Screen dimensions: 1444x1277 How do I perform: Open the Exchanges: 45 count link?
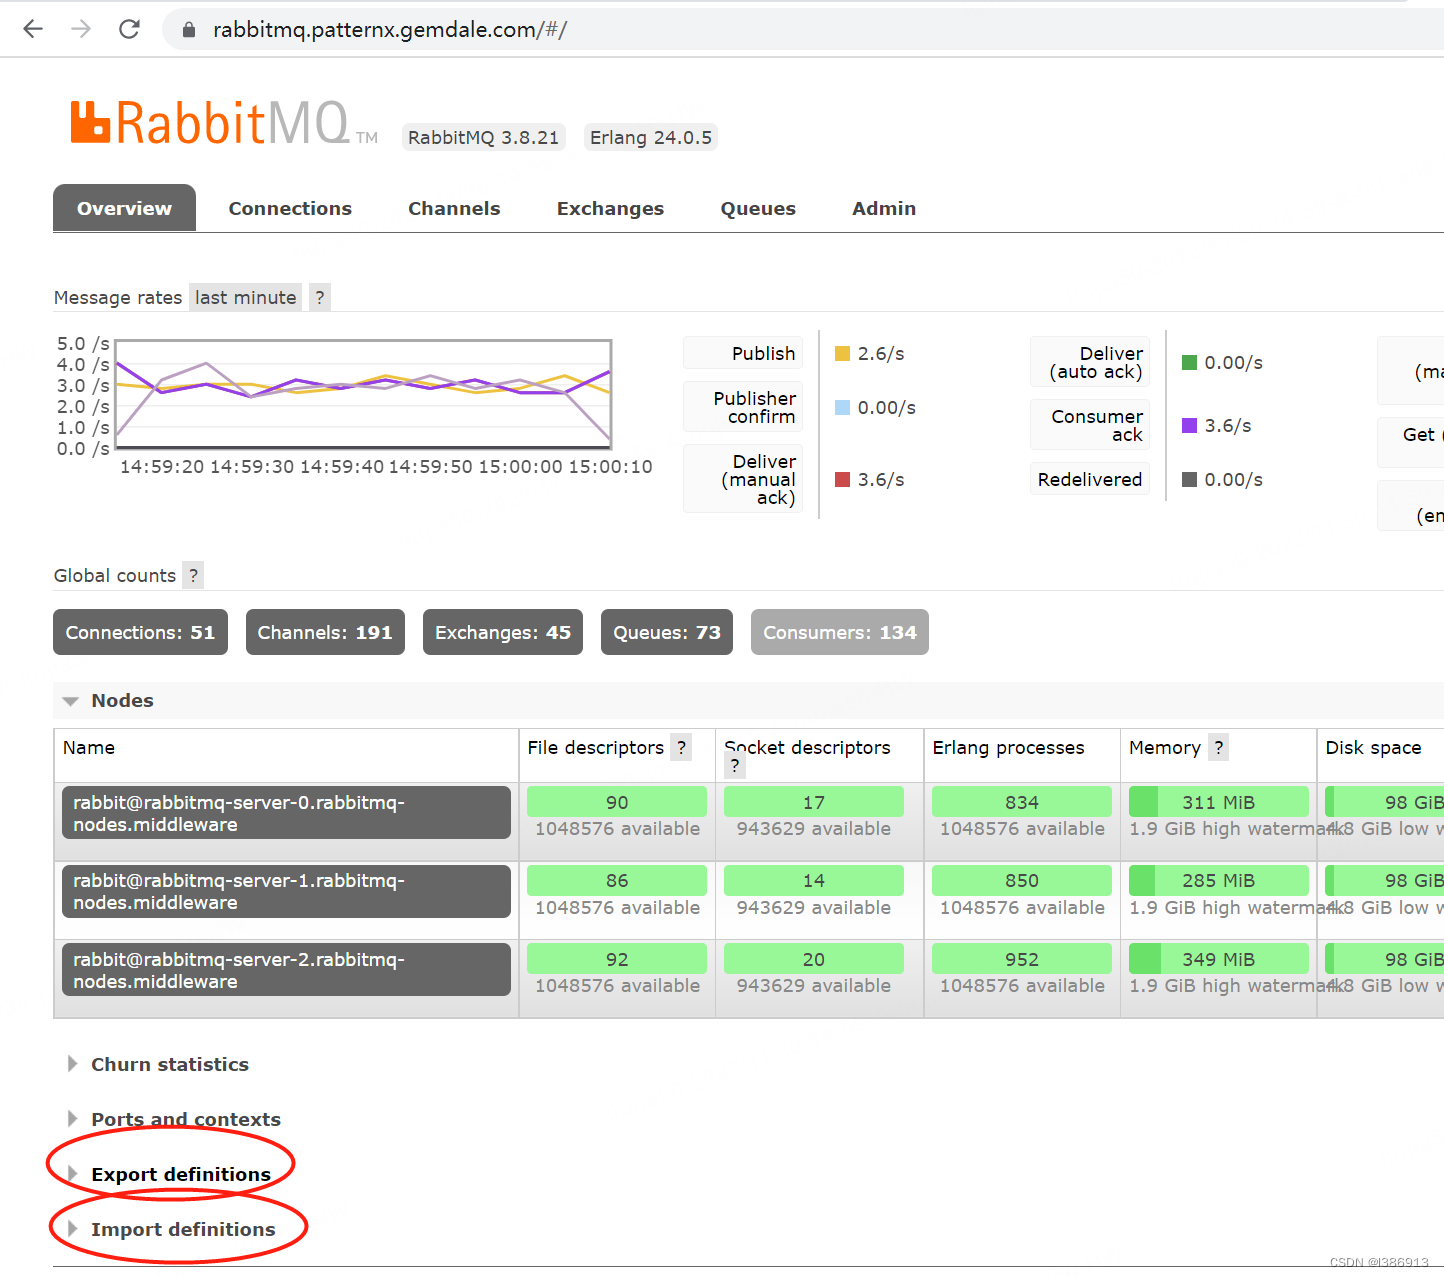(502, 632)
